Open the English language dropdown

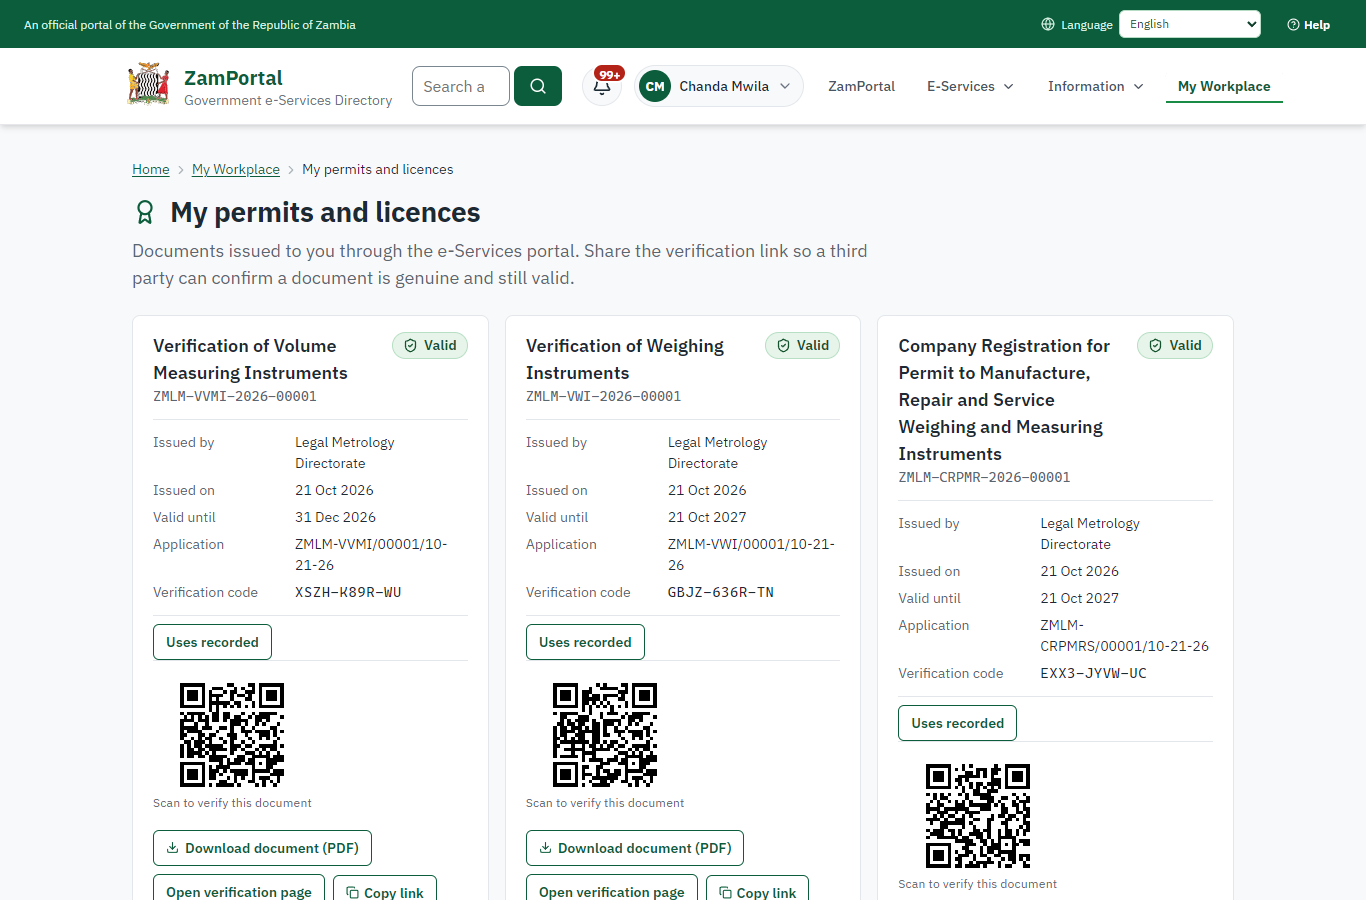click(1190, 24)
